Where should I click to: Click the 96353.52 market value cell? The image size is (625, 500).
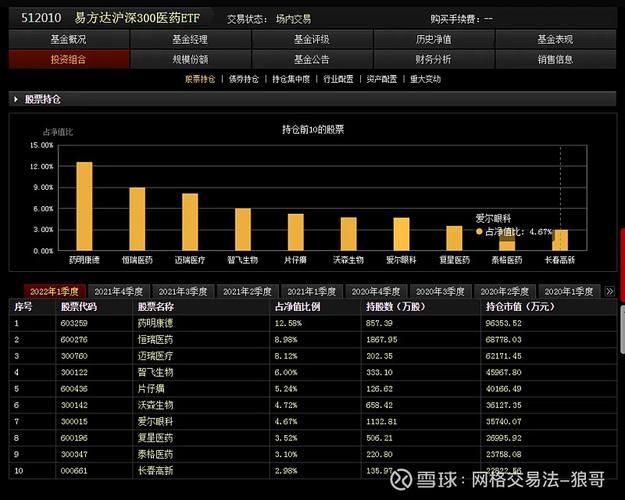503,323
